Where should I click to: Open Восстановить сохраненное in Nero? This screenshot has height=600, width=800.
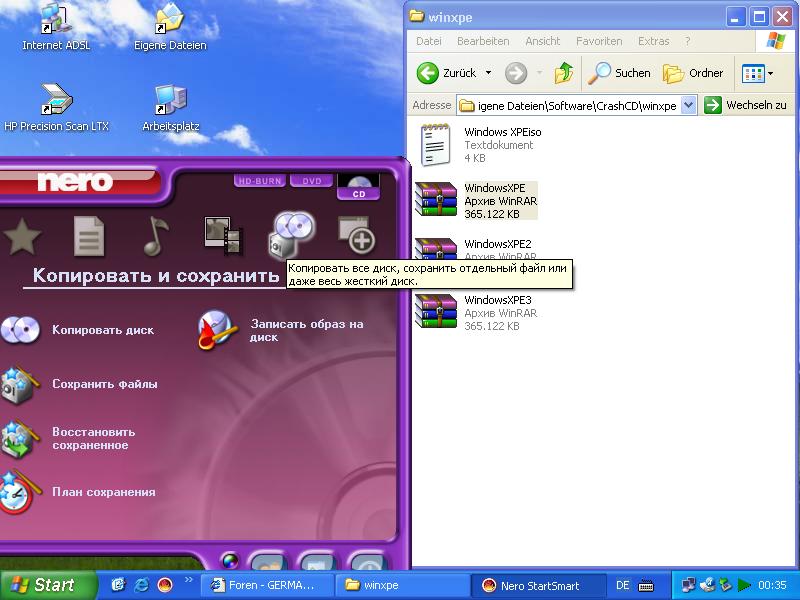[68, 438]
